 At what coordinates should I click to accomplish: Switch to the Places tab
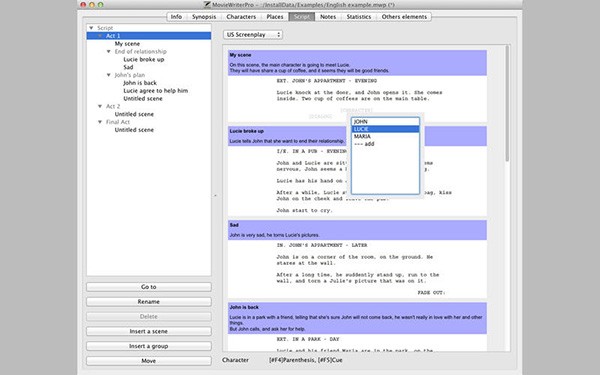point(275,17)
